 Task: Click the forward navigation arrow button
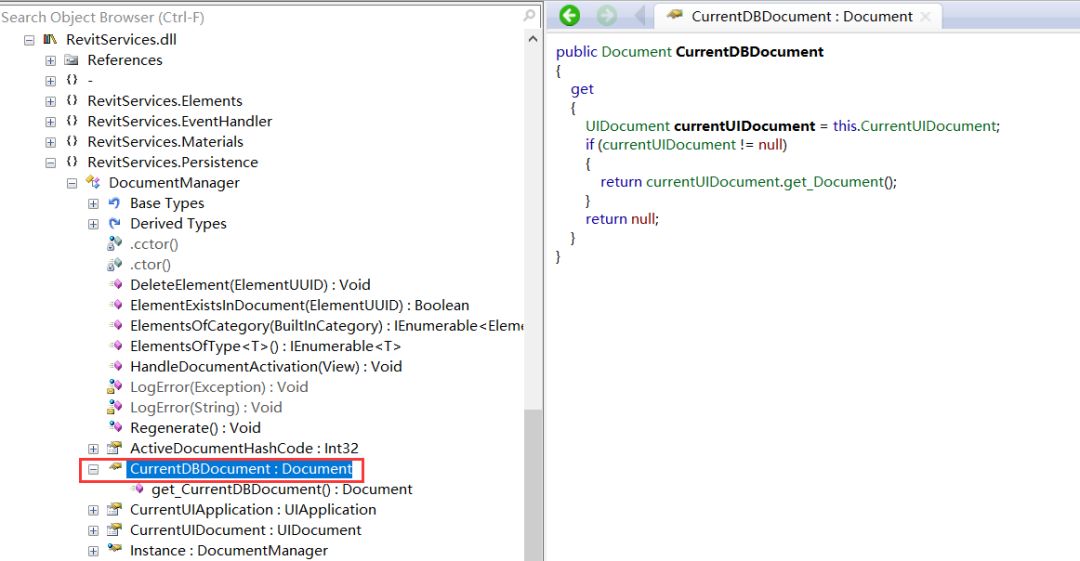click(x=607, y=15)
